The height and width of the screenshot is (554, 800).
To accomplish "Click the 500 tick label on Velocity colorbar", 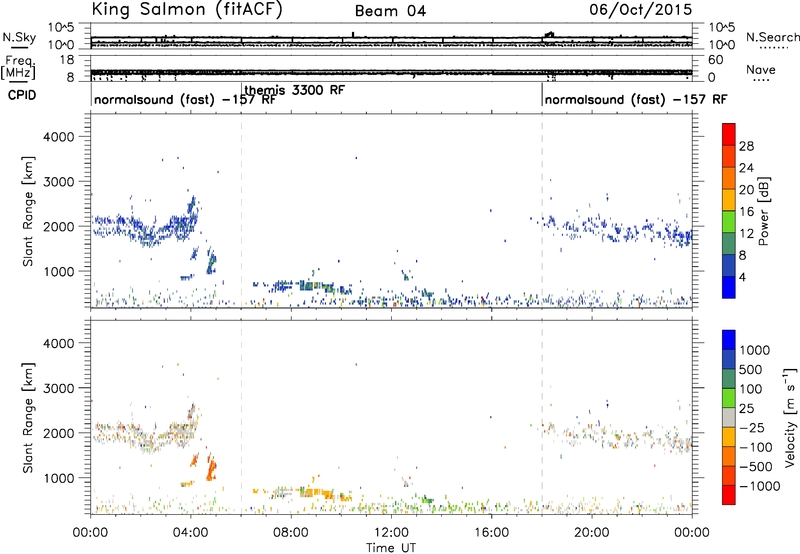I will [x=751, y=369].
